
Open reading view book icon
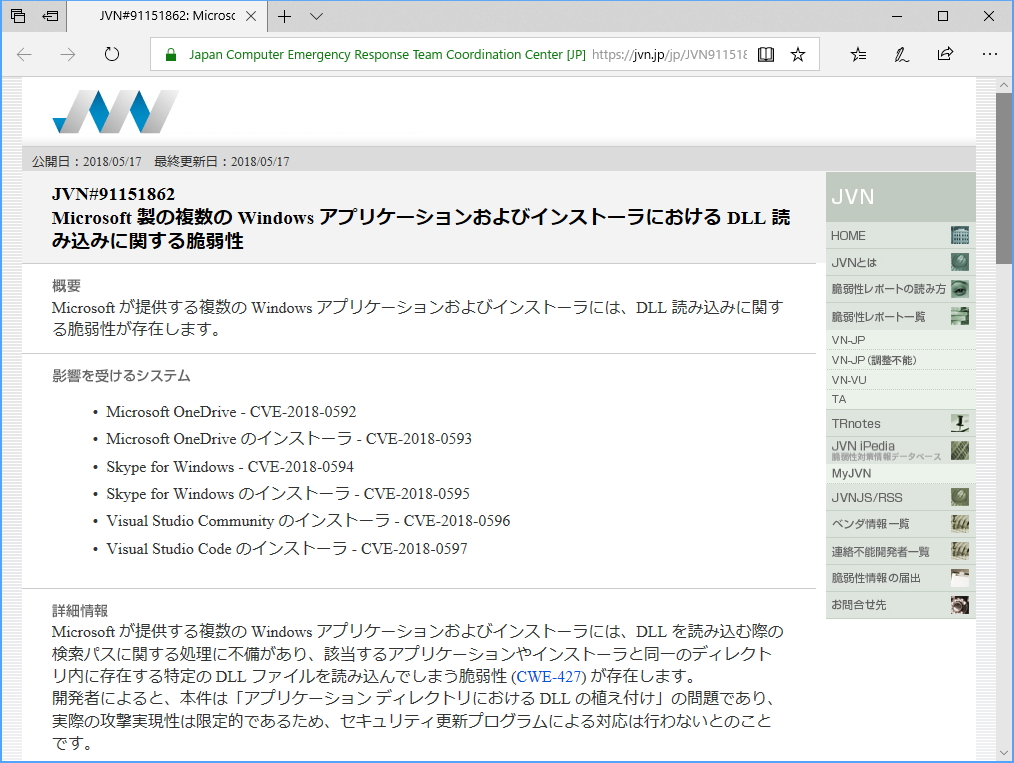point(766,54)
